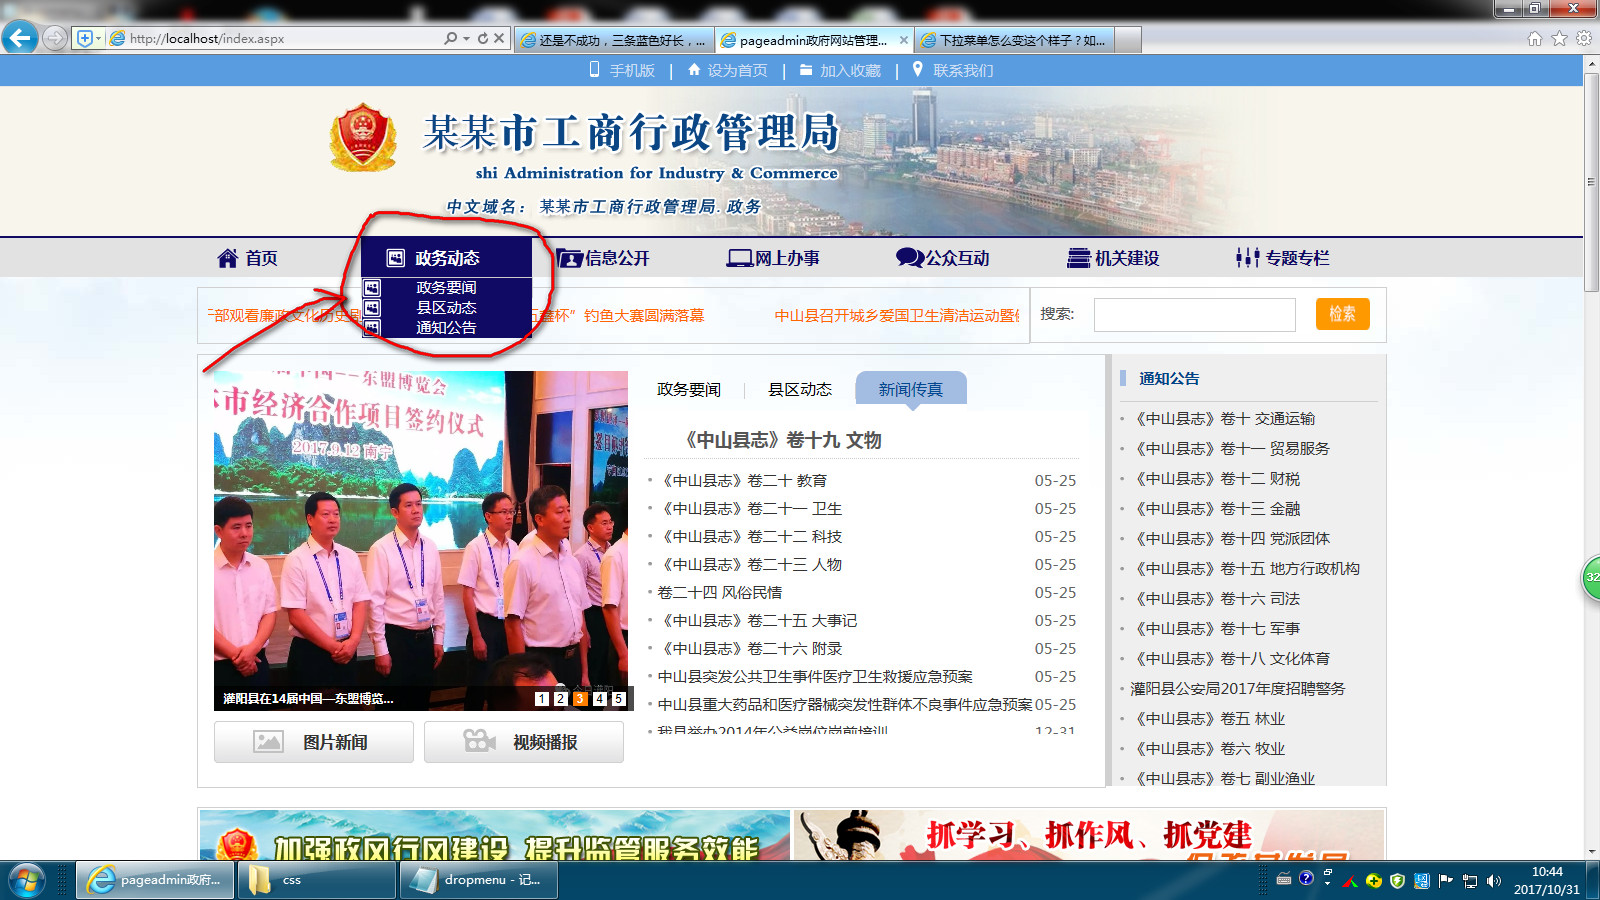This screenshot has height=900, width=1600.
Task: Switch to 新闻传真 news tab
Action: click(x=911, y=389)
